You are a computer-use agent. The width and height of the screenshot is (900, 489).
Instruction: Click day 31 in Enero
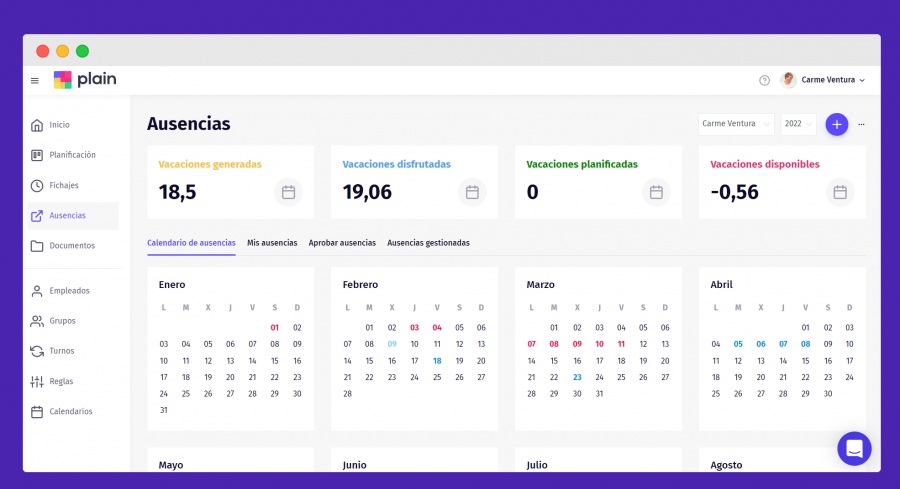click(164, 410)
